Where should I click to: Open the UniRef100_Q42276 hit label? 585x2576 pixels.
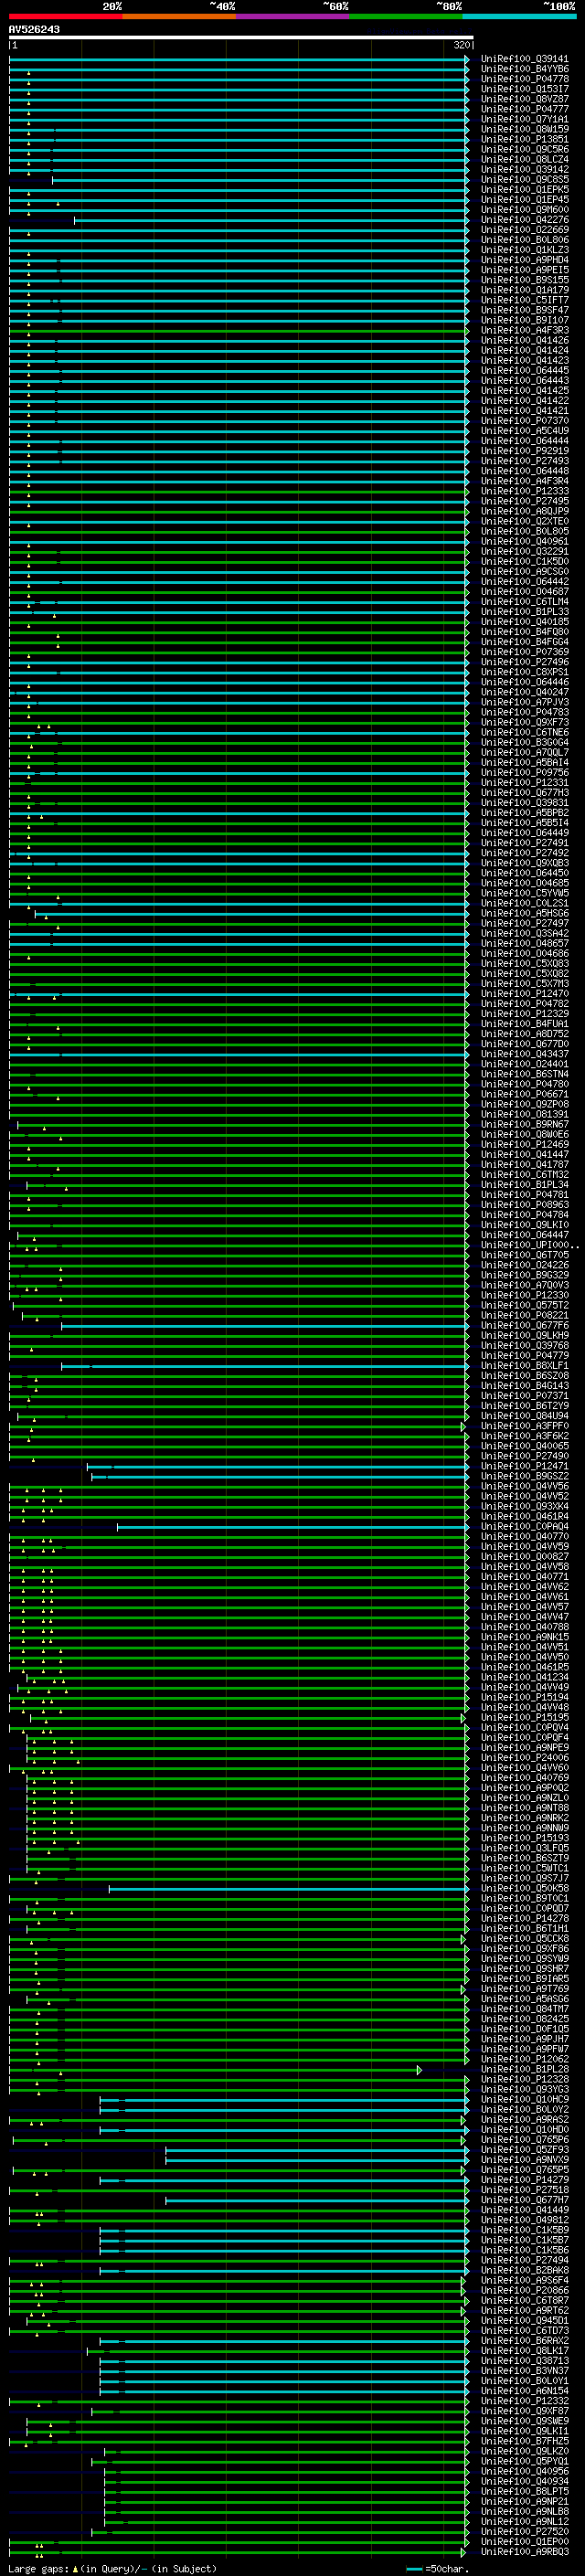coord(524,220)
